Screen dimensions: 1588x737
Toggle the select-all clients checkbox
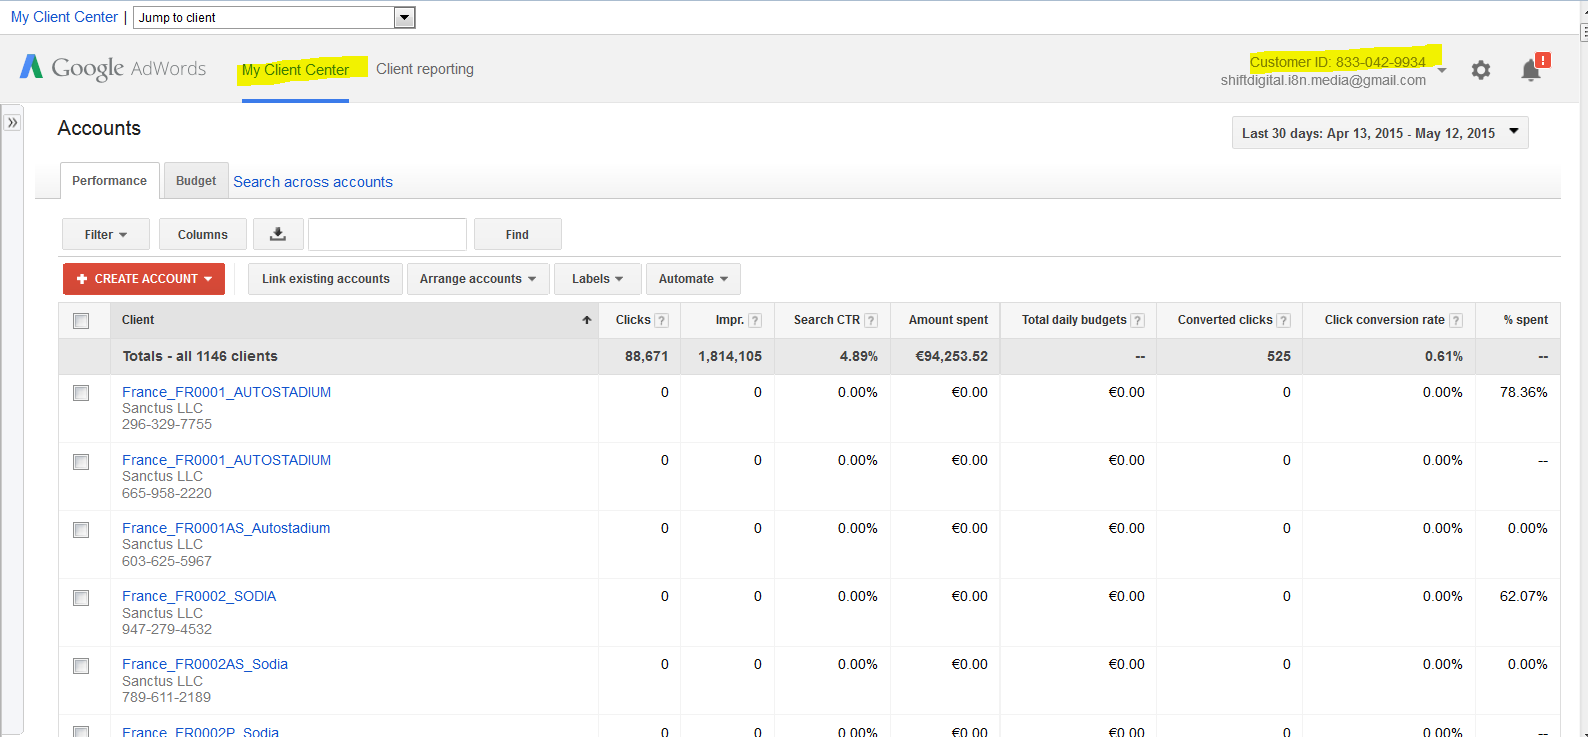pos(81,321)
